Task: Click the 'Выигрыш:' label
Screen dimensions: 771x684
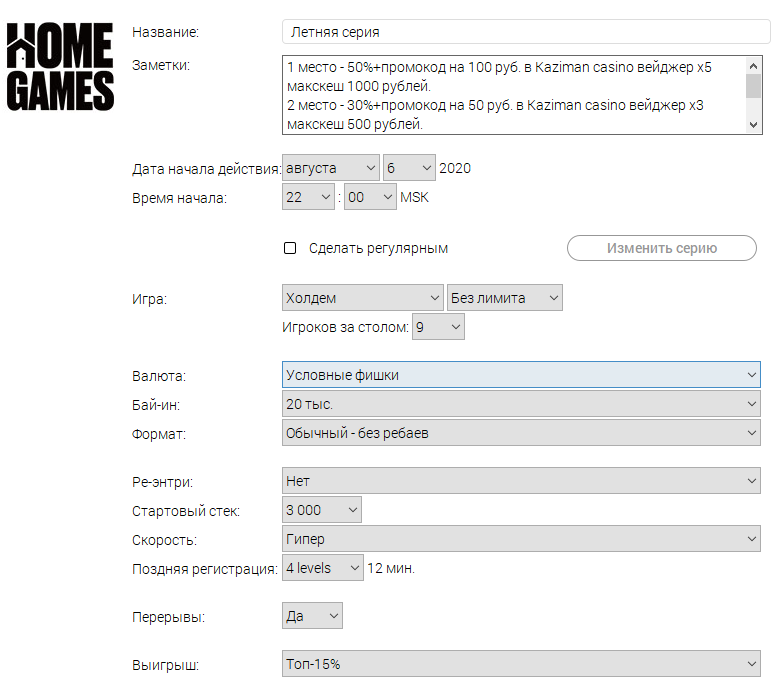Action: (165, 665)
